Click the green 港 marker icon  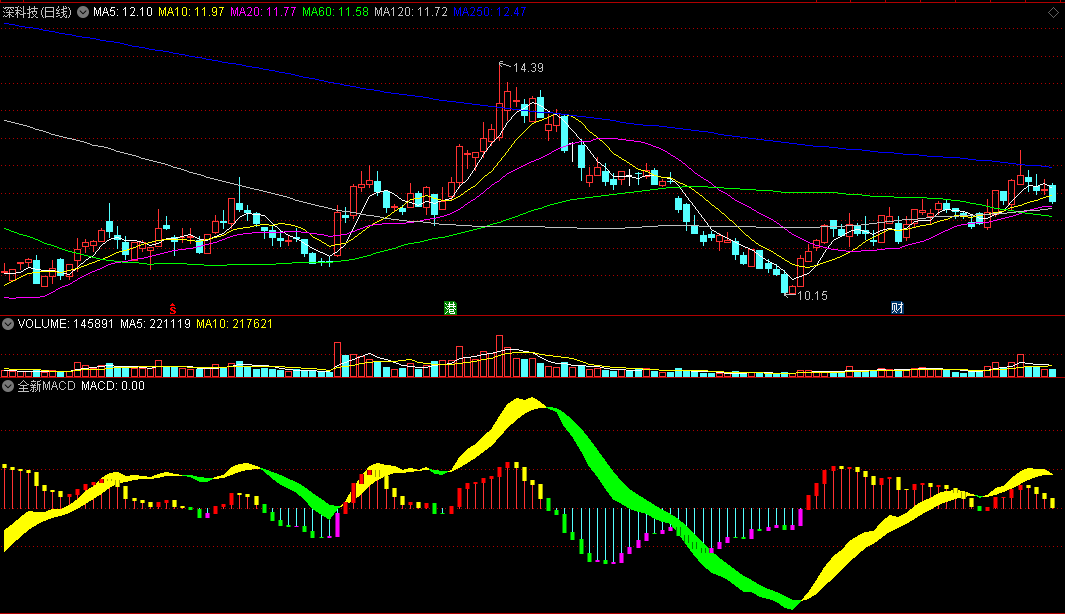pyautogui.click(x=450, y=308)
